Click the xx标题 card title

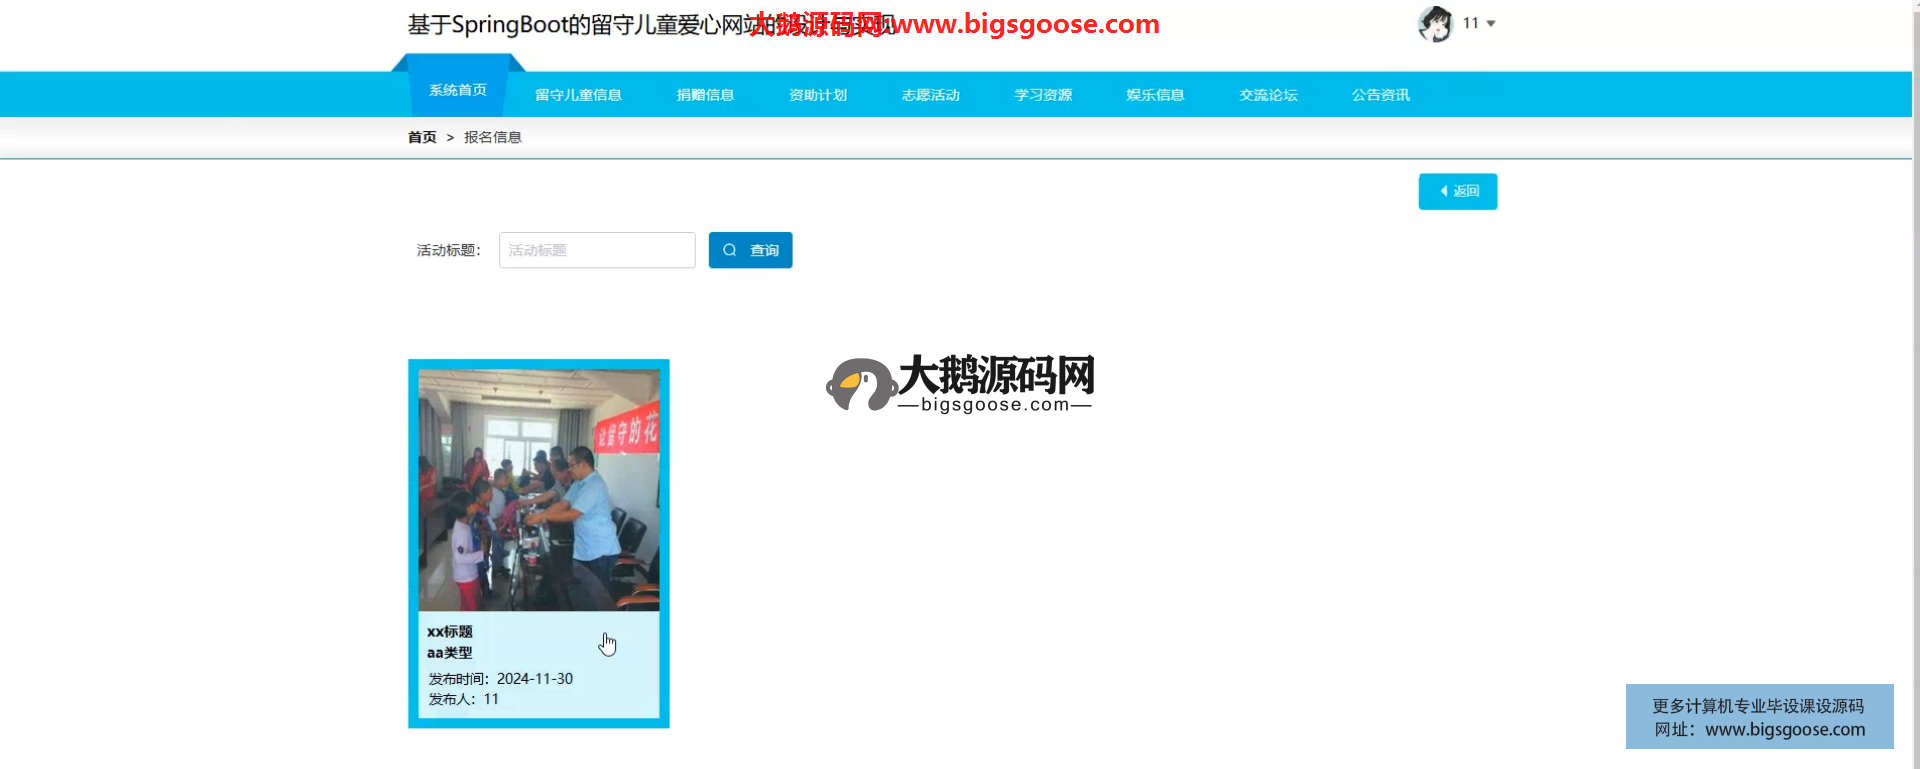tap(450, 632)
